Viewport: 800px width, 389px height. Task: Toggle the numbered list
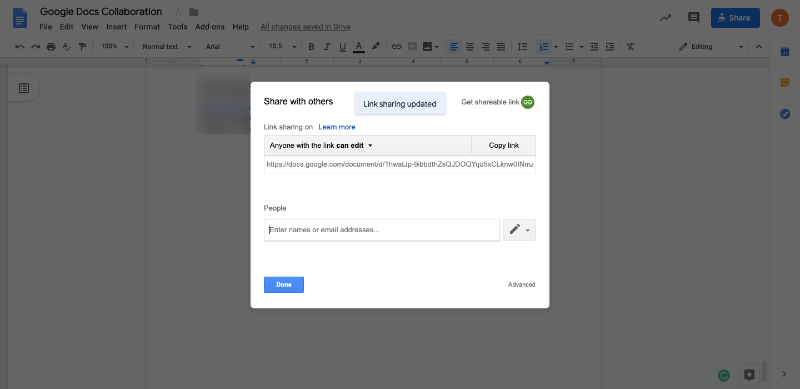pyautogui.click(x=544, y=46)
